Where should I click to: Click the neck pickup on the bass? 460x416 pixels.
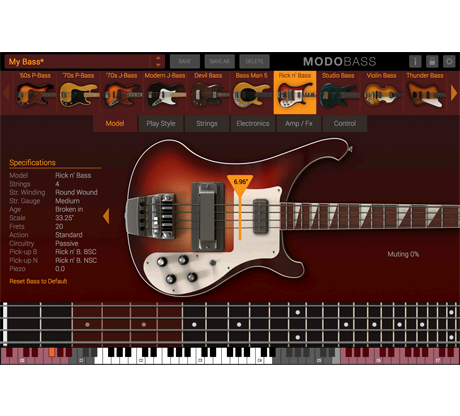(x=261, y=216)
